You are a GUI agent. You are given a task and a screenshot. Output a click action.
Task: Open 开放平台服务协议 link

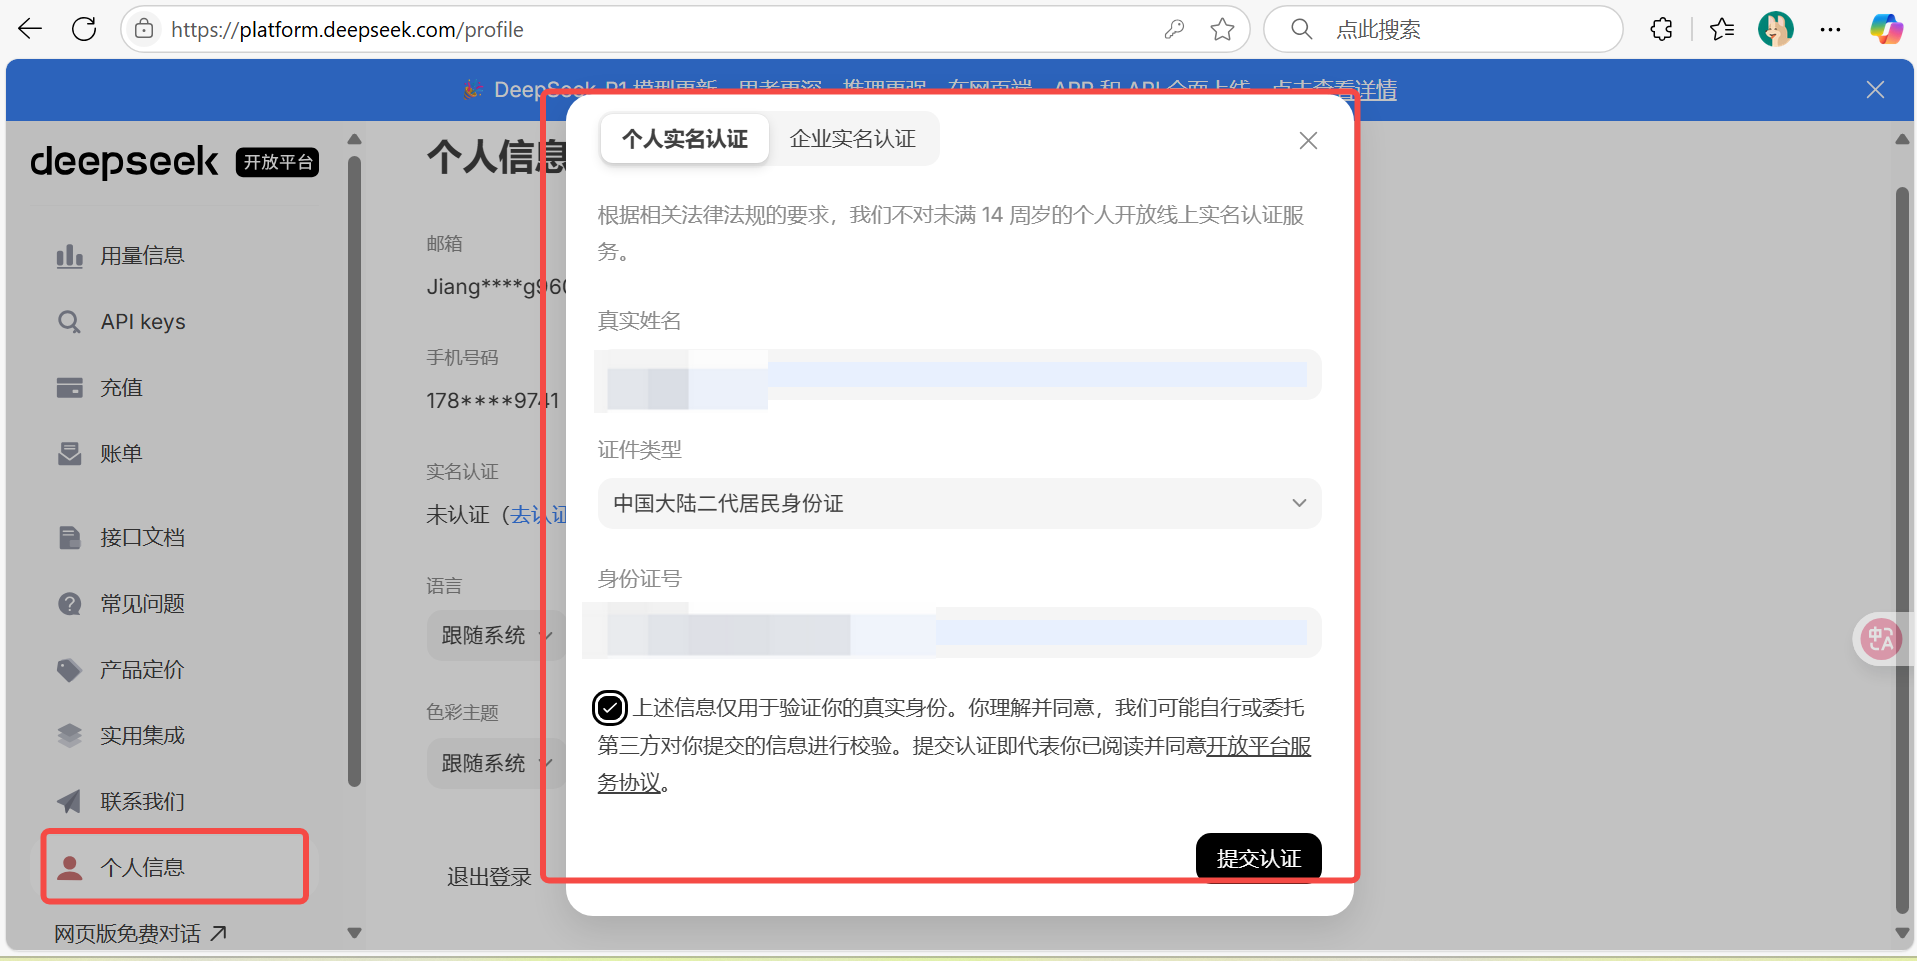point(1258,746)
